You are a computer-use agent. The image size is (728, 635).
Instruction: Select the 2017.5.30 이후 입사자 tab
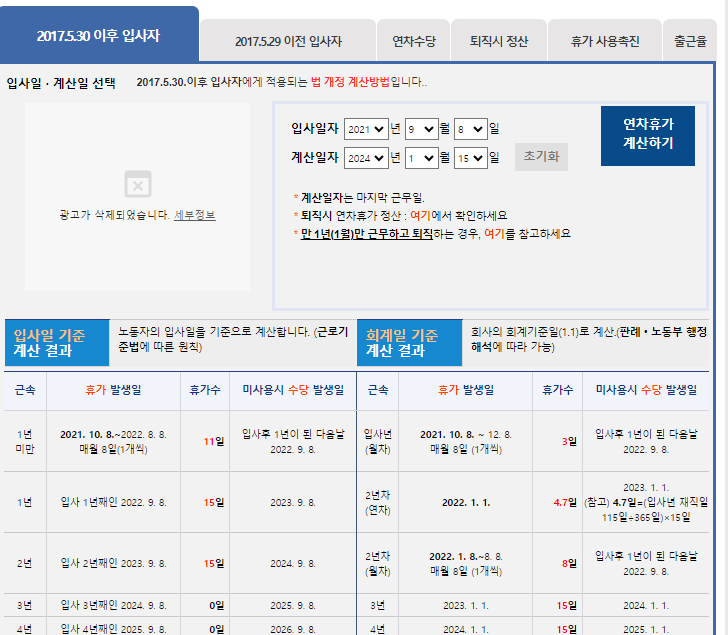98,35
